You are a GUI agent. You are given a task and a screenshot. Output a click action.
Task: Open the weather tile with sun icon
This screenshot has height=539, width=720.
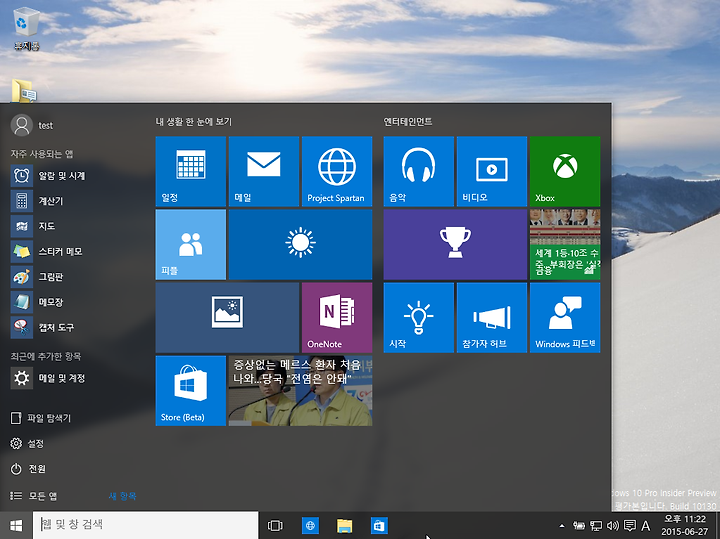click(300, 244)
